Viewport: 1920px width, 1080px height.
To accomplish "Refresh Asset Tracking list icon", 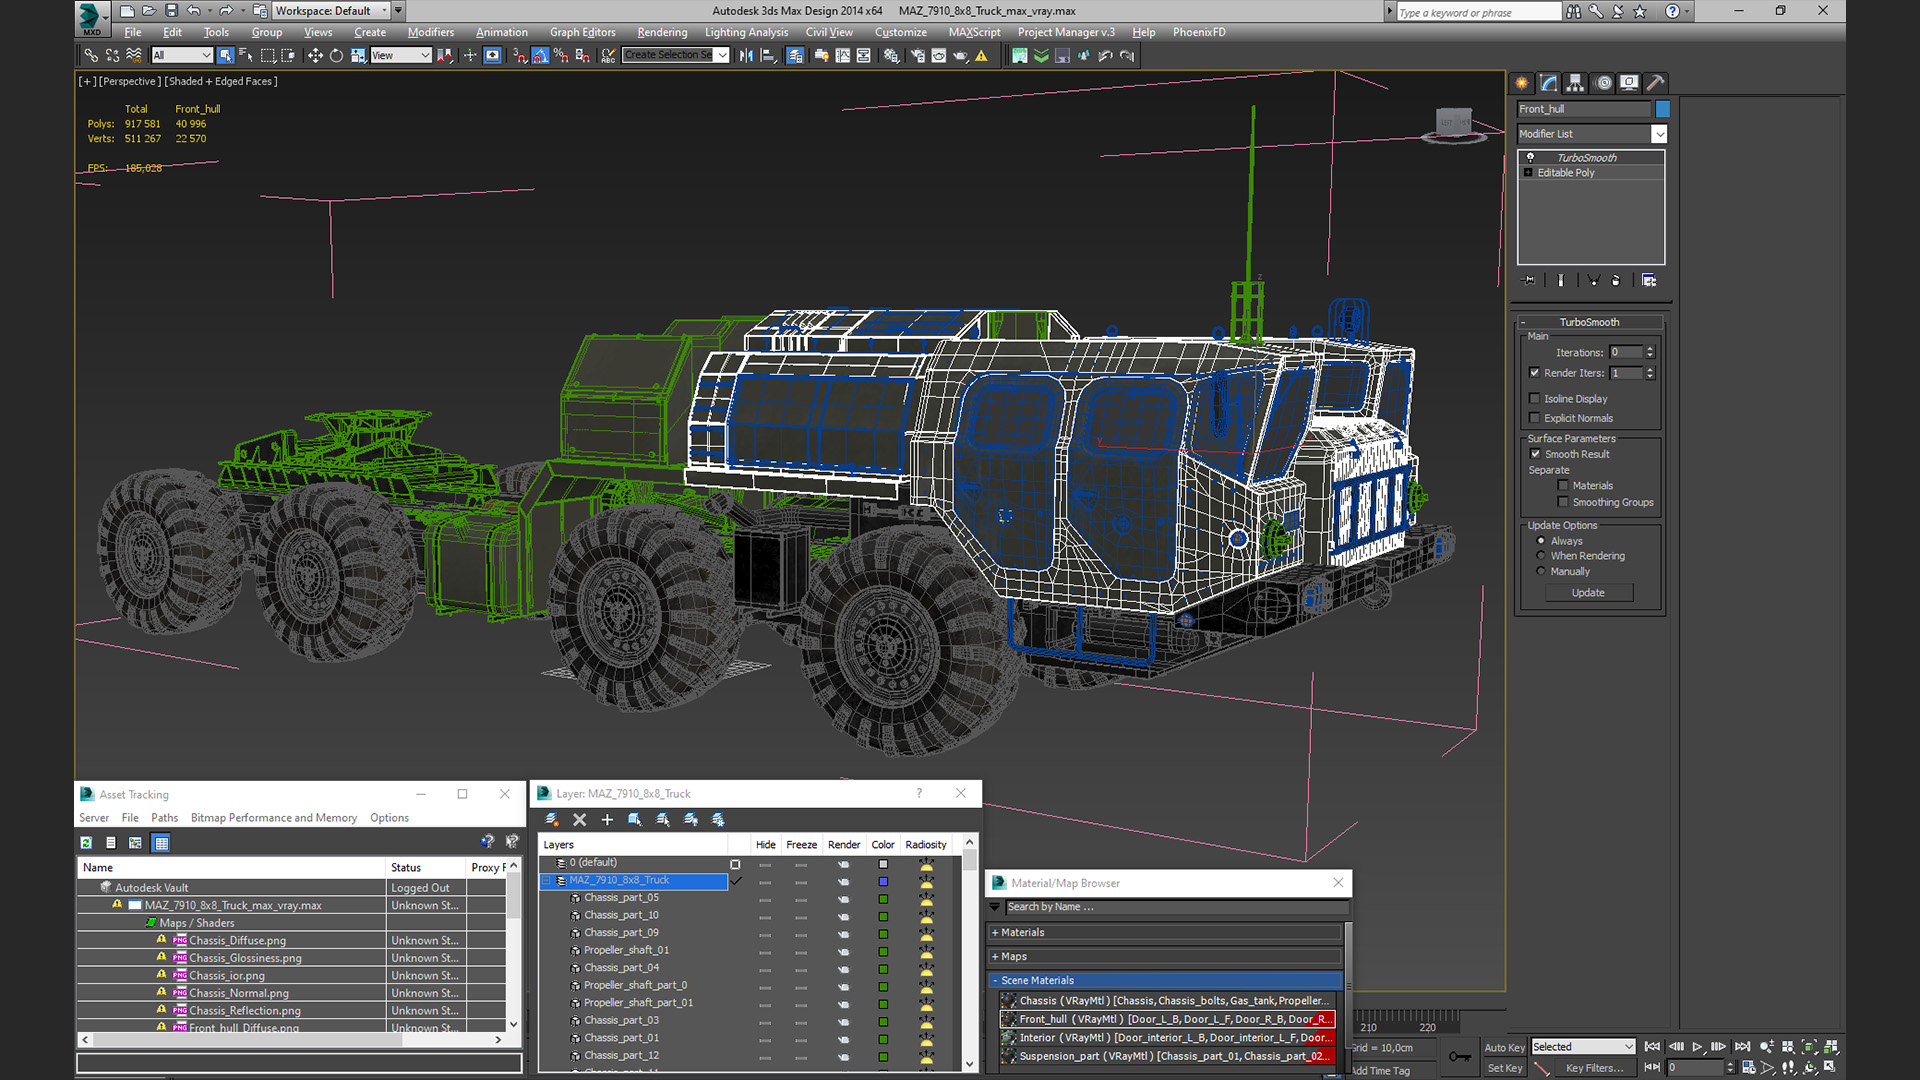I will tap(86, 843).
